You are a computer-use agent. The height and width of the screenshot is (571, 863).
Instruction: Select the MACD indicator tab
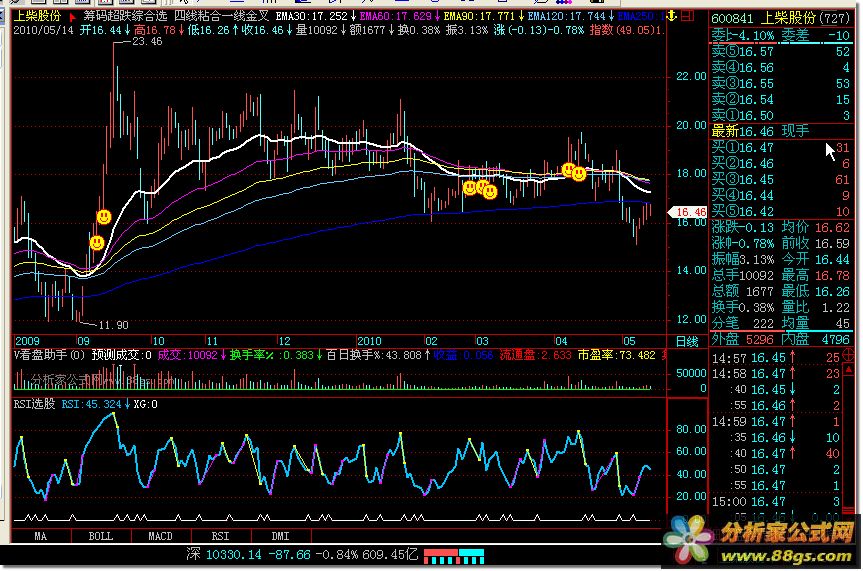point(160,537)
